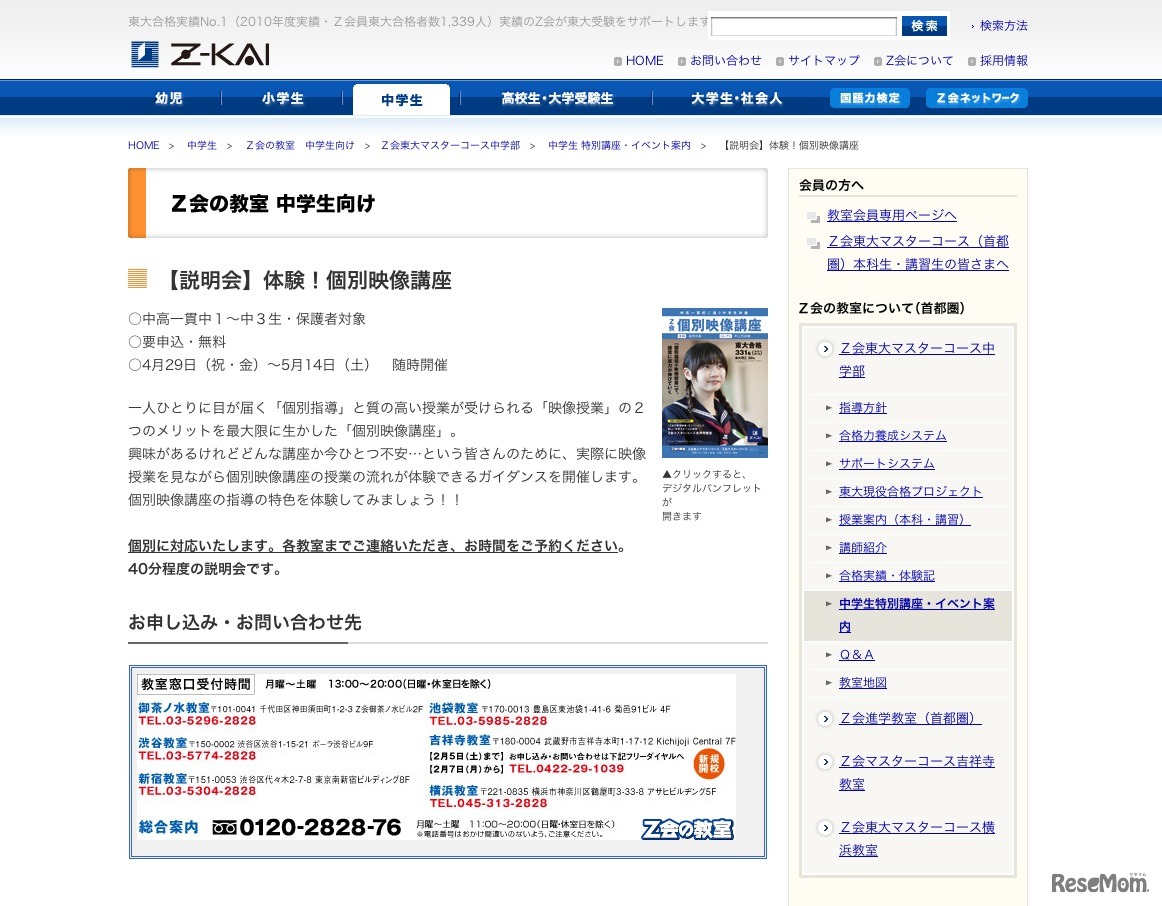Go to HOME in top utility links
Image resolution: width=1162 pixels, height=906 pixels.
point(644,61)
